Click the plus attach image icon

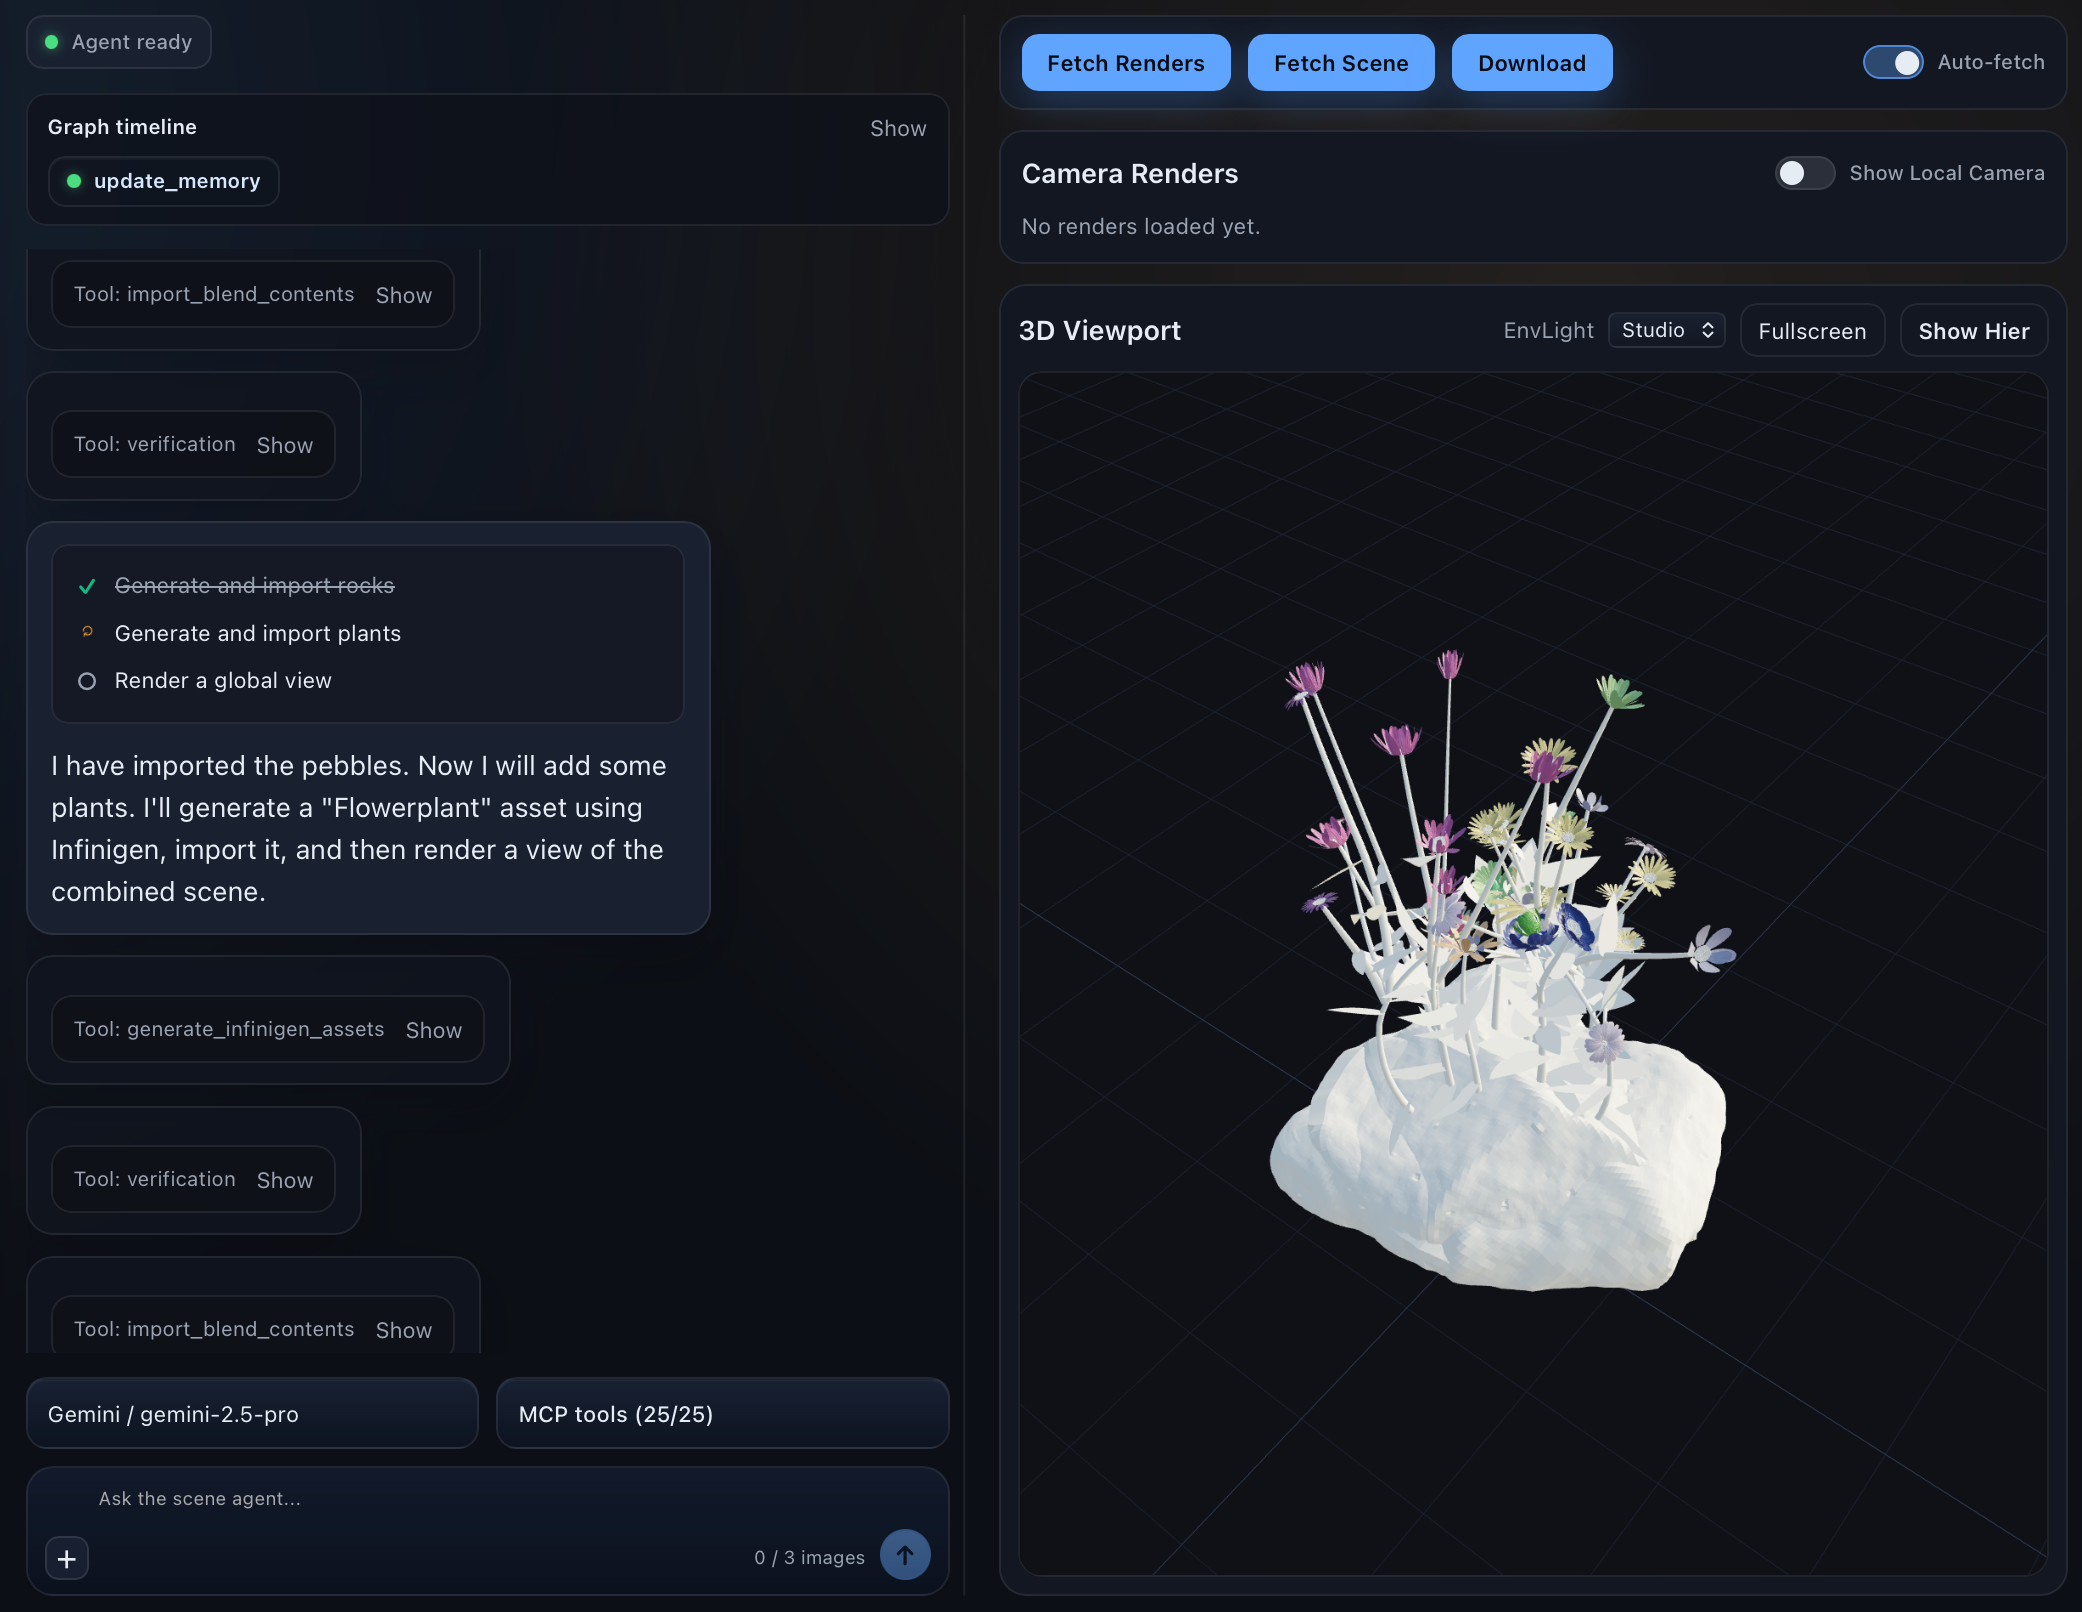(67, 1558)
